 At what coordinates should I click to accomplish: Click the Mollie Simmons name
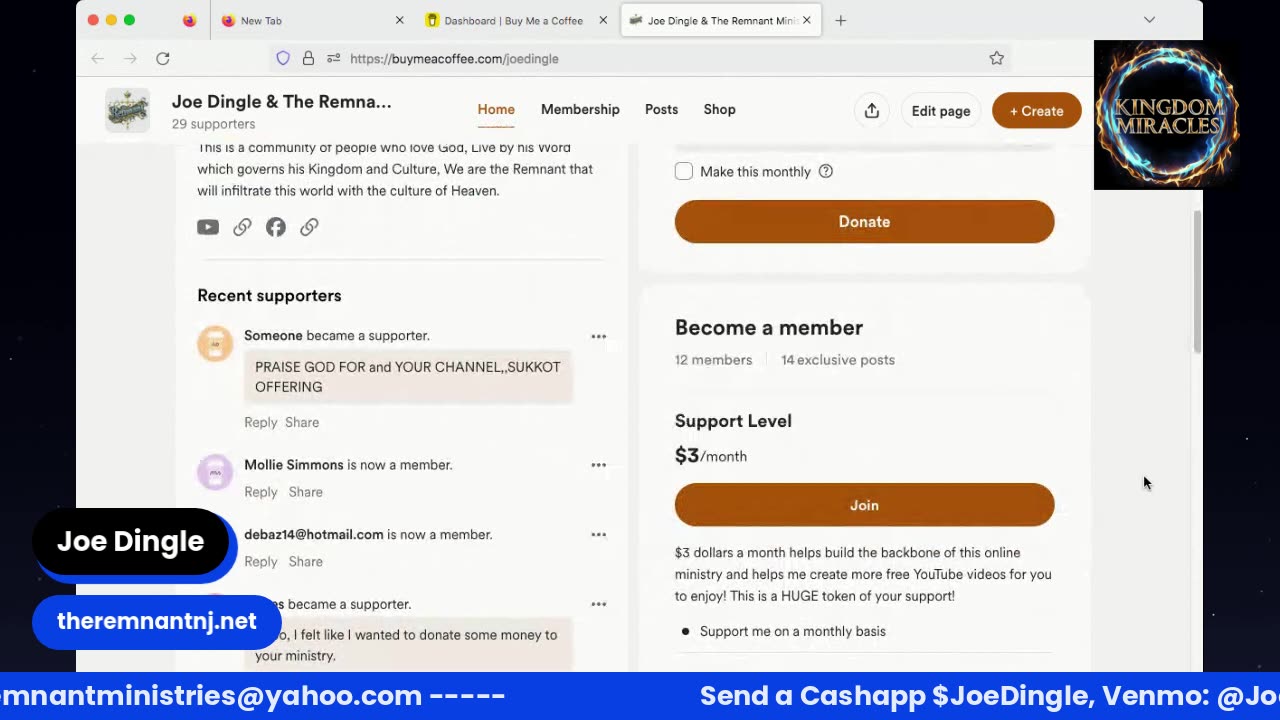[x=293, y=464]
